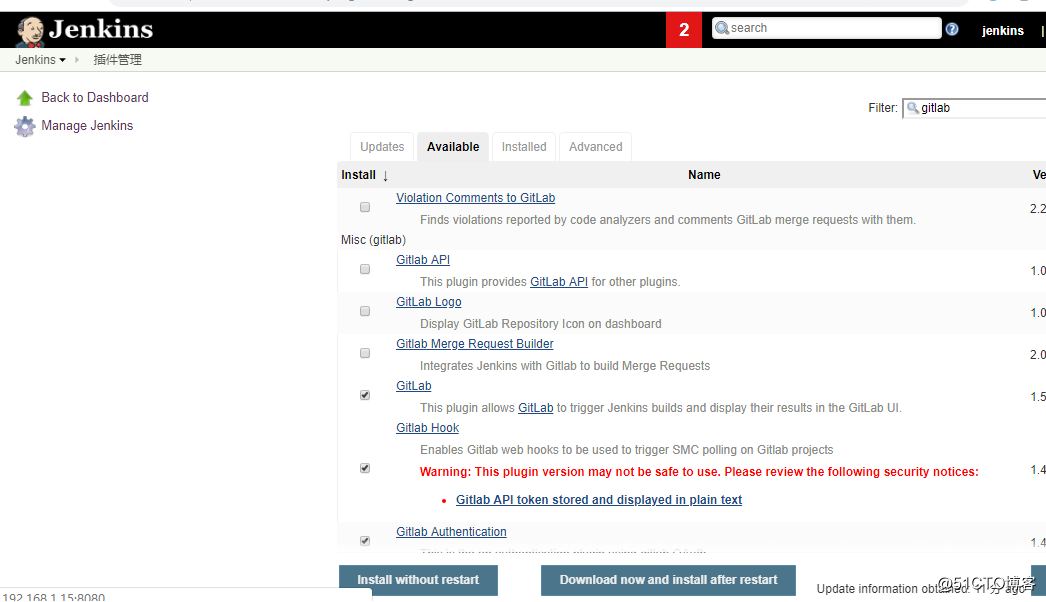The width and height of the screenshot is (1046, 602).
Task: Click the breadcrumb arrow after Jenkins
Action: coord(75,59)
